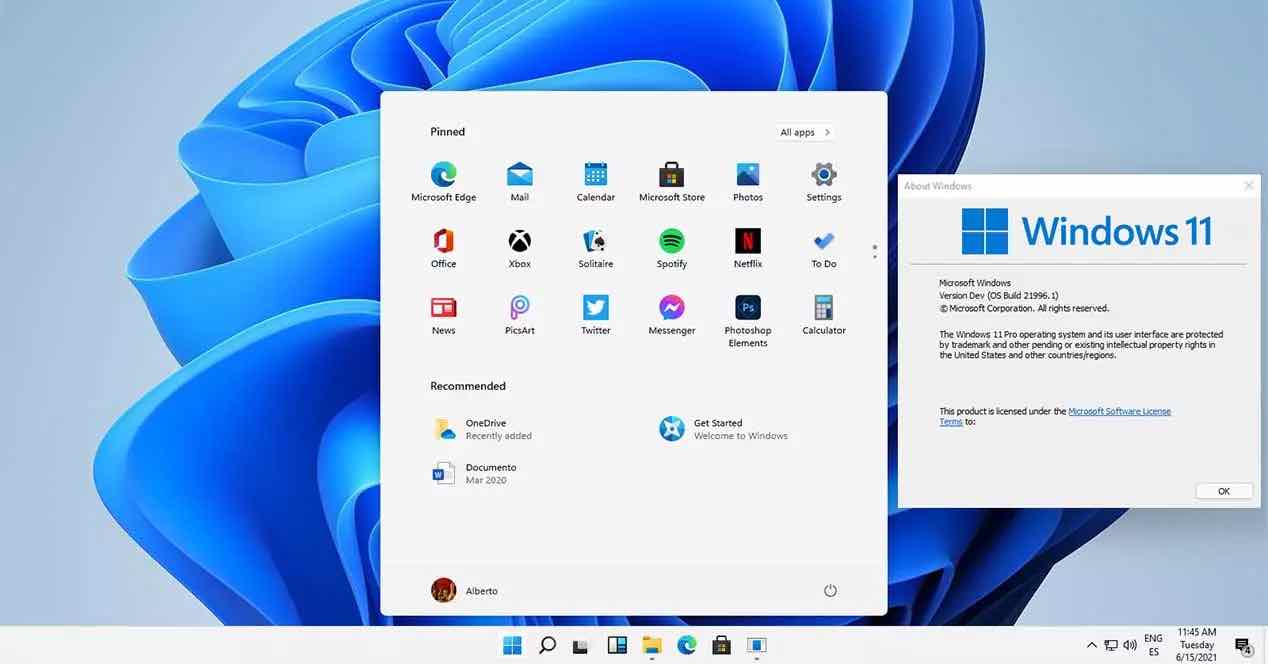Image resolution: width=1268 pixels, height=664 pixels.
Task: Launch Photoshop Elements
Action: (x=748, y=320)
